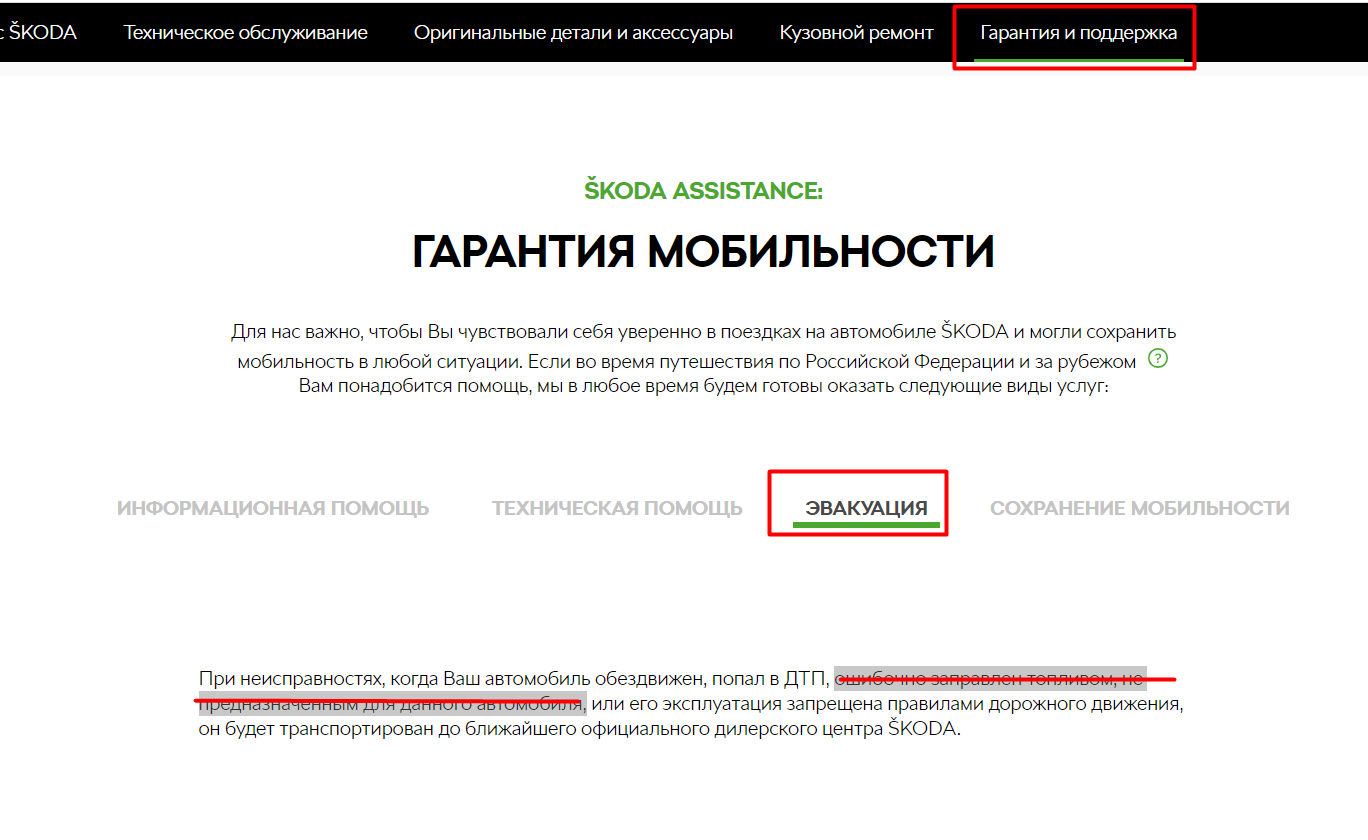Select Гарантия и поддержка in navigation
This screenshot has height=840, width=1368.
[x=1078, y=33]
